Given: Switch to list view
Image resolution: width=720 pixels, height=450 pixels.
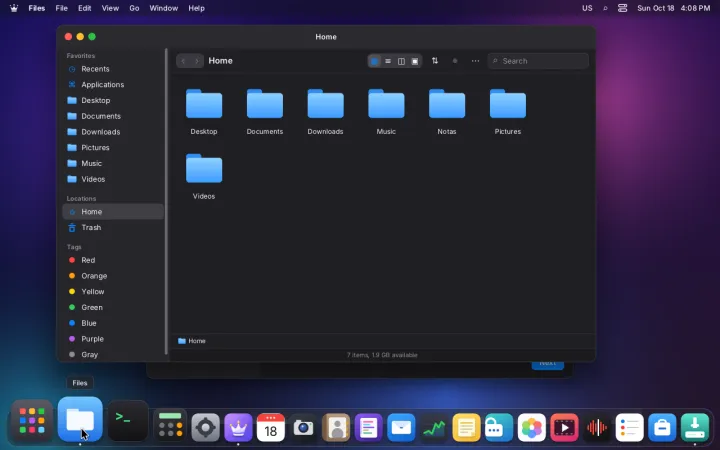Looking at the screenshot, I should pyautogui.click(x=388, y=61).
